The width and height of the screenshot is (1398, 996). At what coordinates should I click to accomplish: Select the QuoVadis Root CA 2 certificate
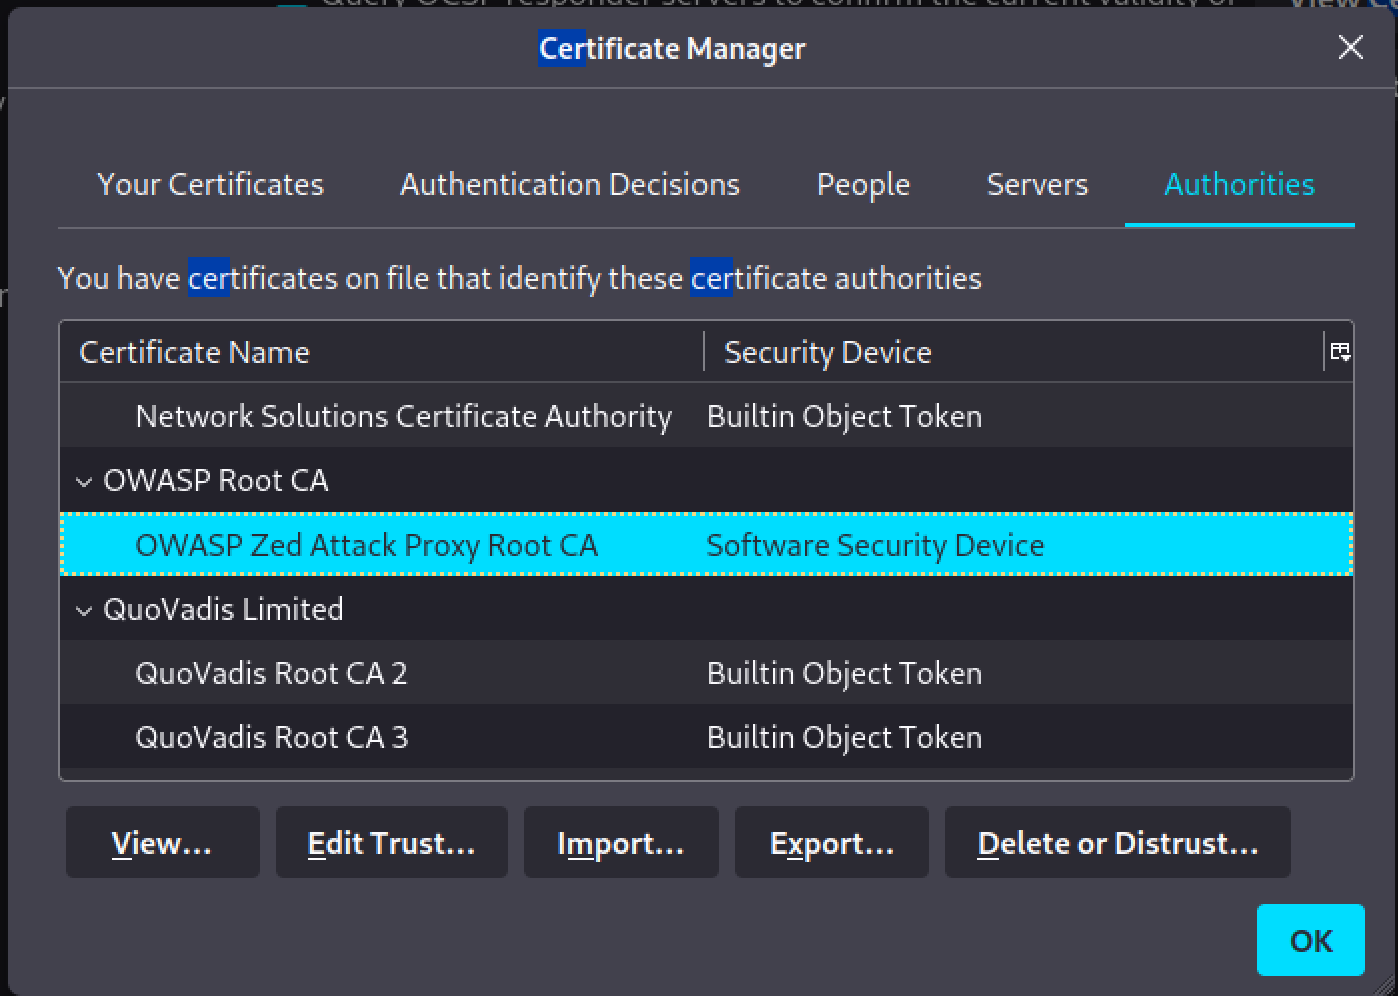(x=271, y=673)
